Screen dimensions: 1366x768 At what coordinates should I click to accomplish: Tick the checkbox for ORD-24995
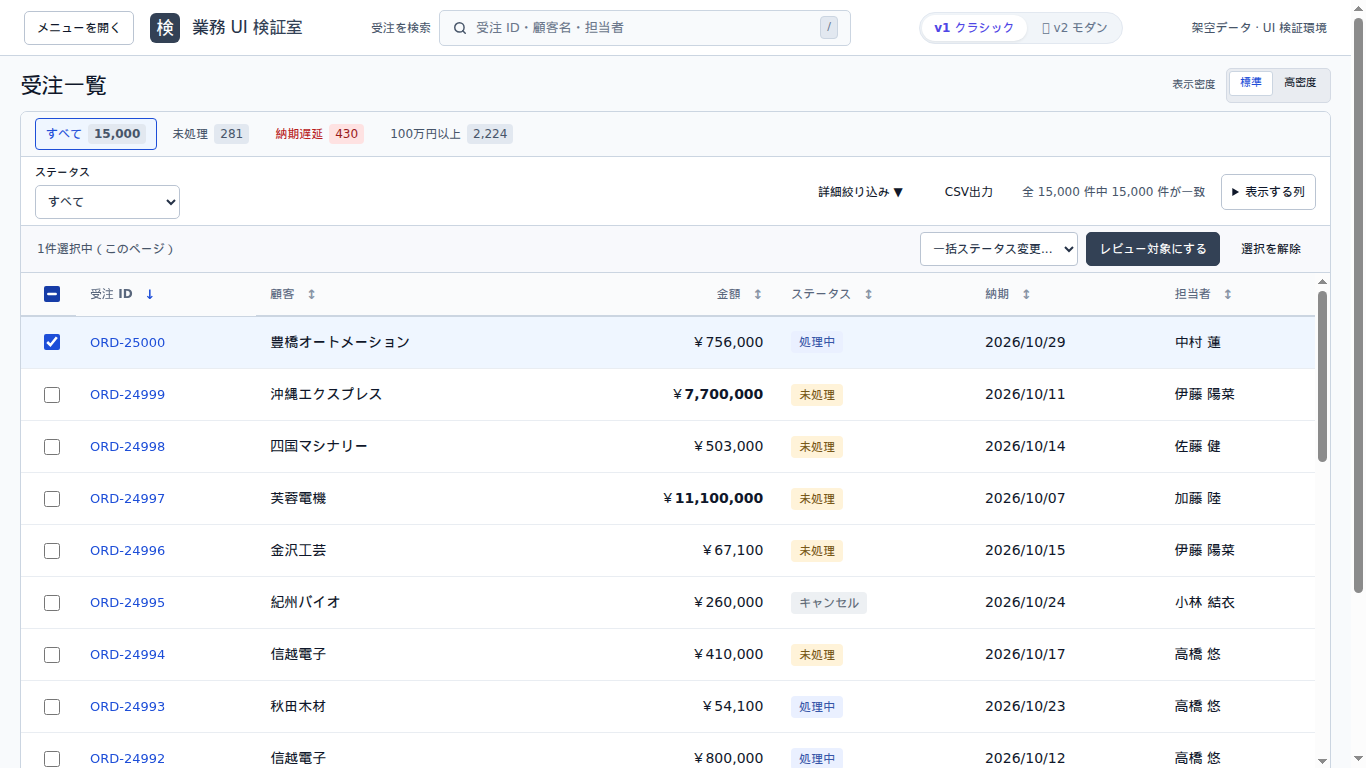click(x=52, y=603)
